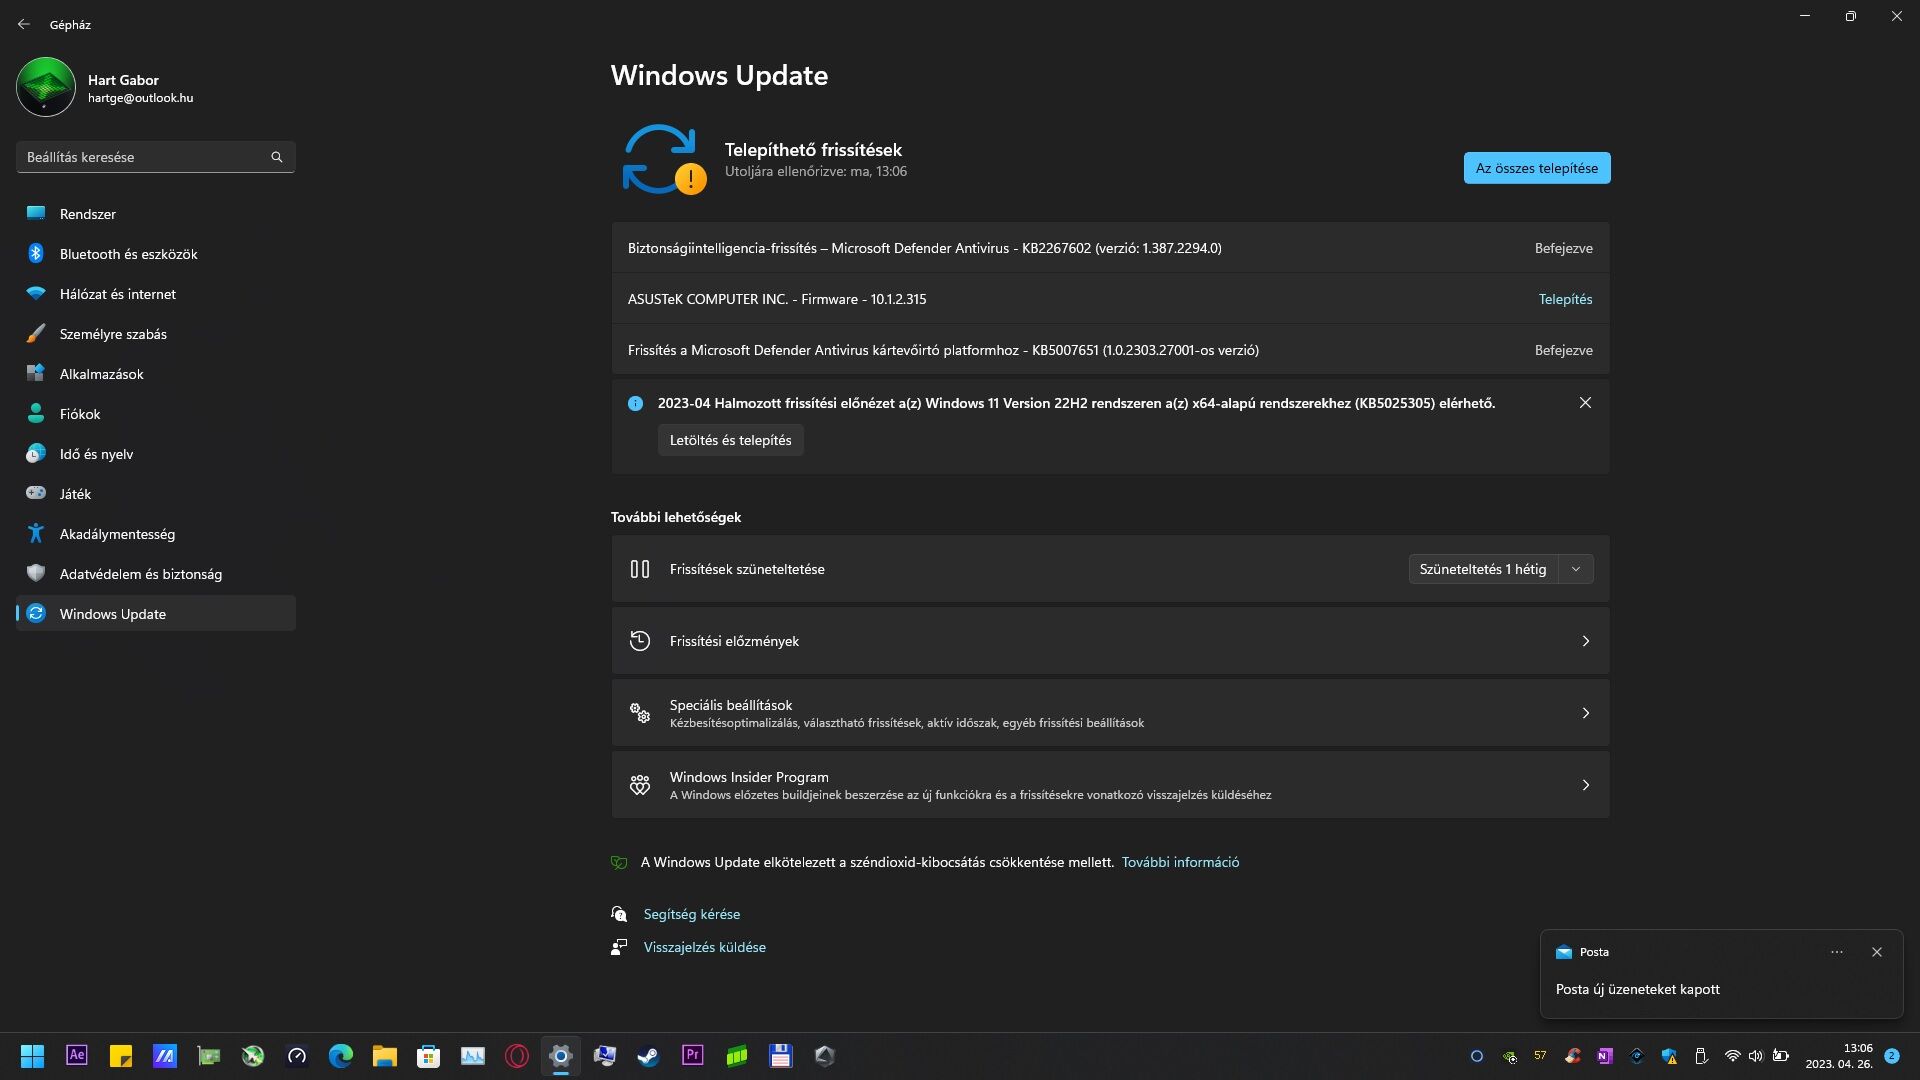Open File Explorer from taskbar
The height and width of the screenshot is (1080, 1920).
pyautogui.click(x=385, y=1056)
